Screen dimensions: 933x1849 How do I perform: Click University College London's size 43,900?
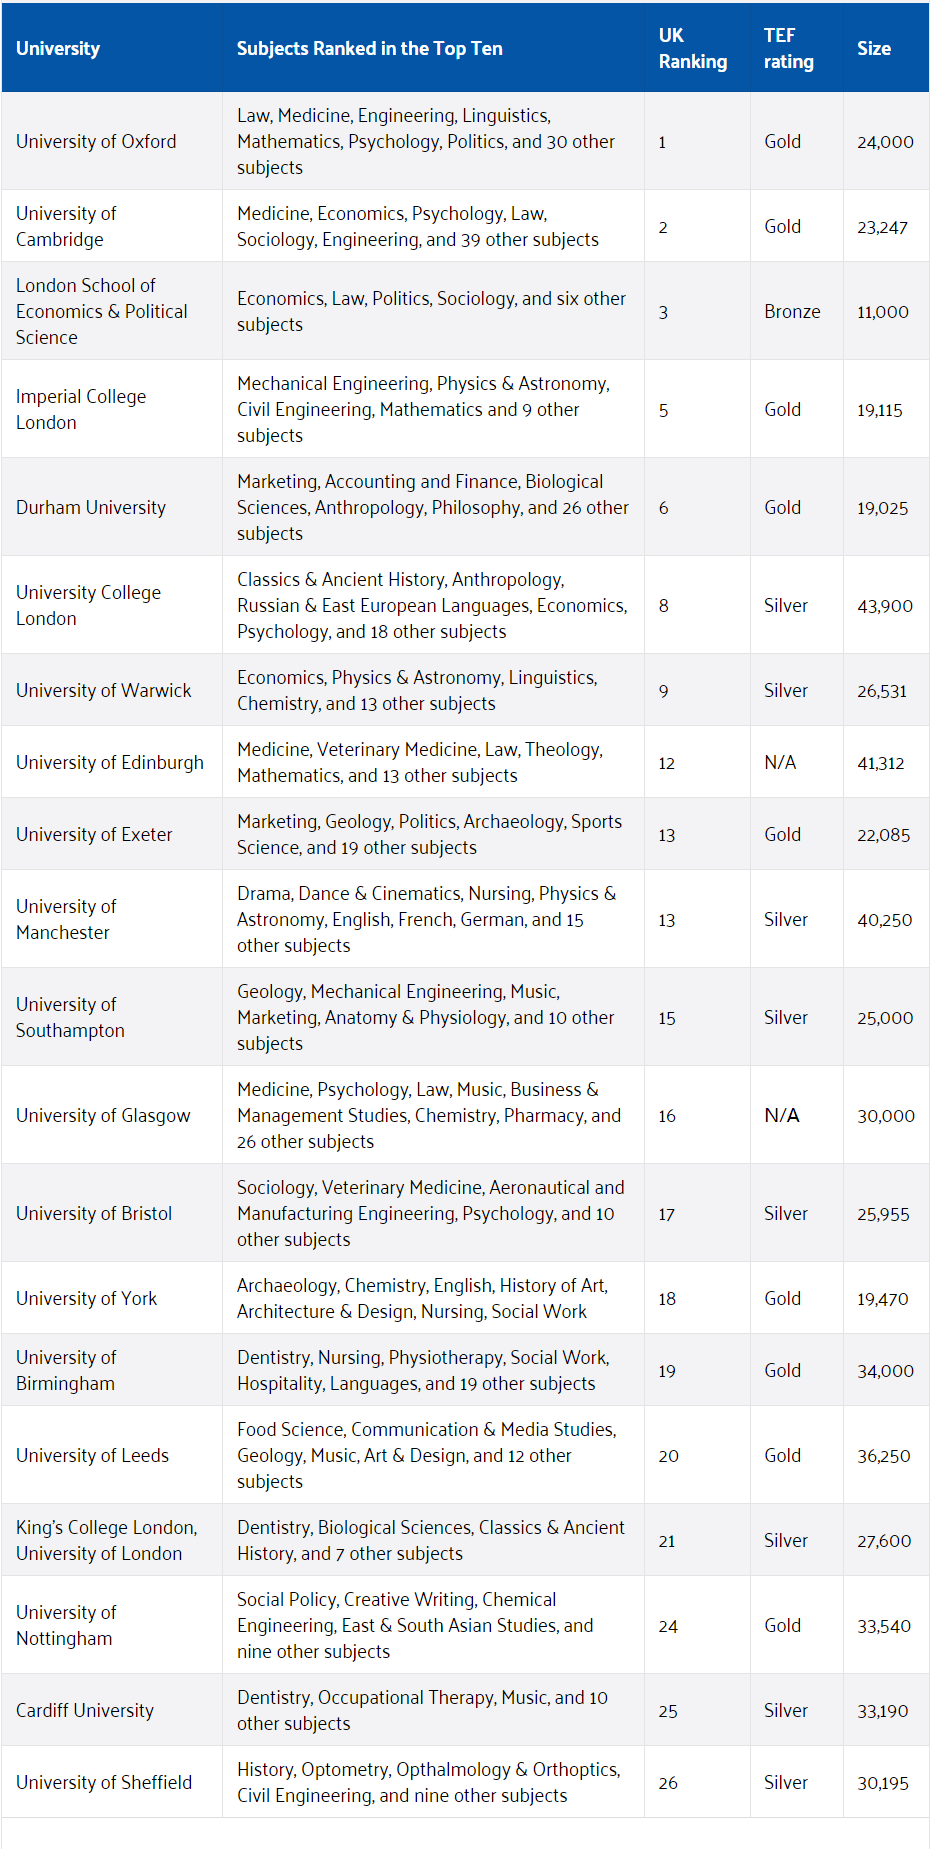pyautogui.click(x=884, y=605)
